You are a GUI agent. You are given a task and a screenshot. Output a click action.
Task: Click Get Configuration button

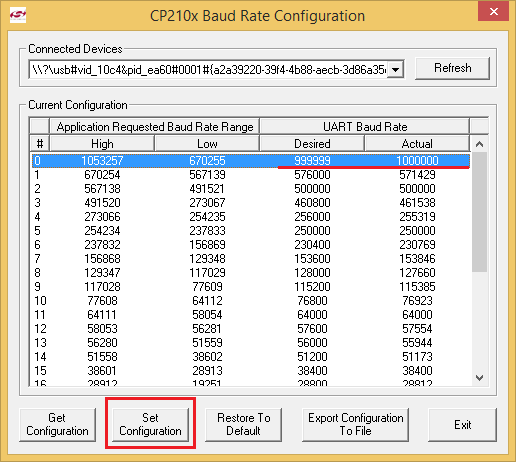coord(57,424)
